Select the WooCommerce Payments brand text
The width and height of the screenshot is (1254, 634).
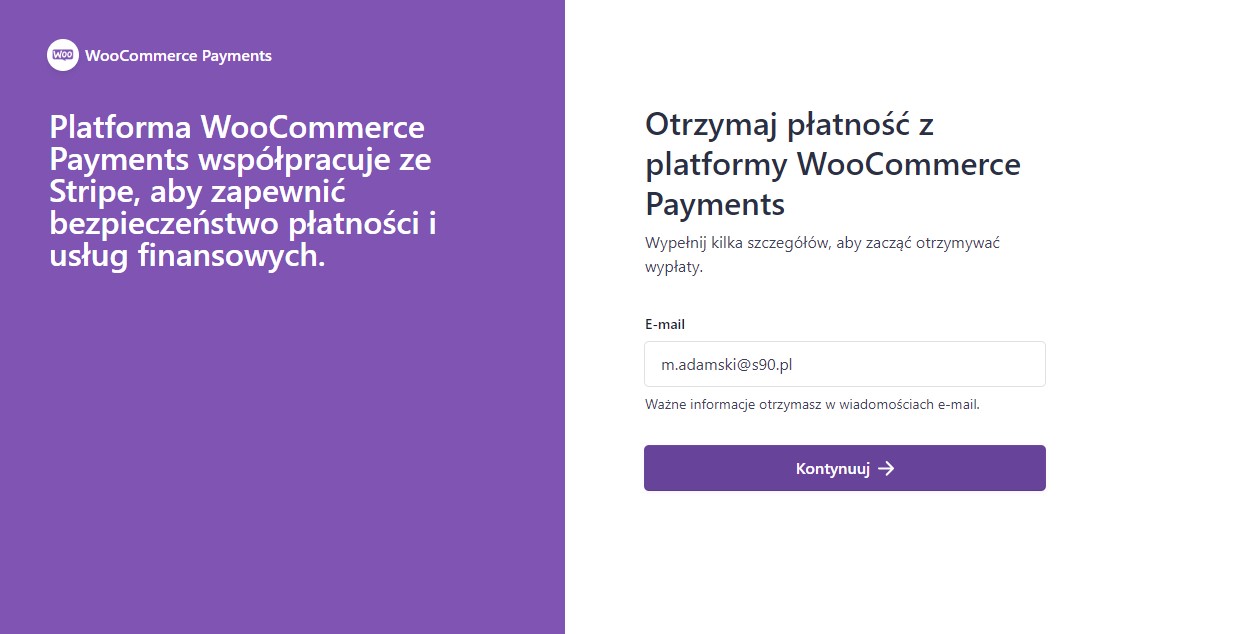pos(179,56)
